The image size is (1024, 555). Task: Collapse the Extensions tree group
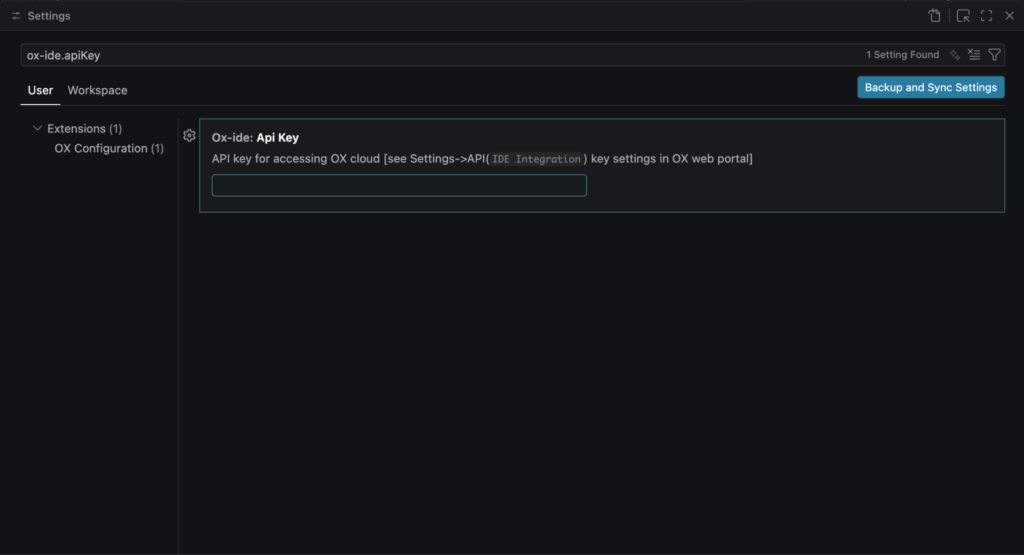coord(37,129)
